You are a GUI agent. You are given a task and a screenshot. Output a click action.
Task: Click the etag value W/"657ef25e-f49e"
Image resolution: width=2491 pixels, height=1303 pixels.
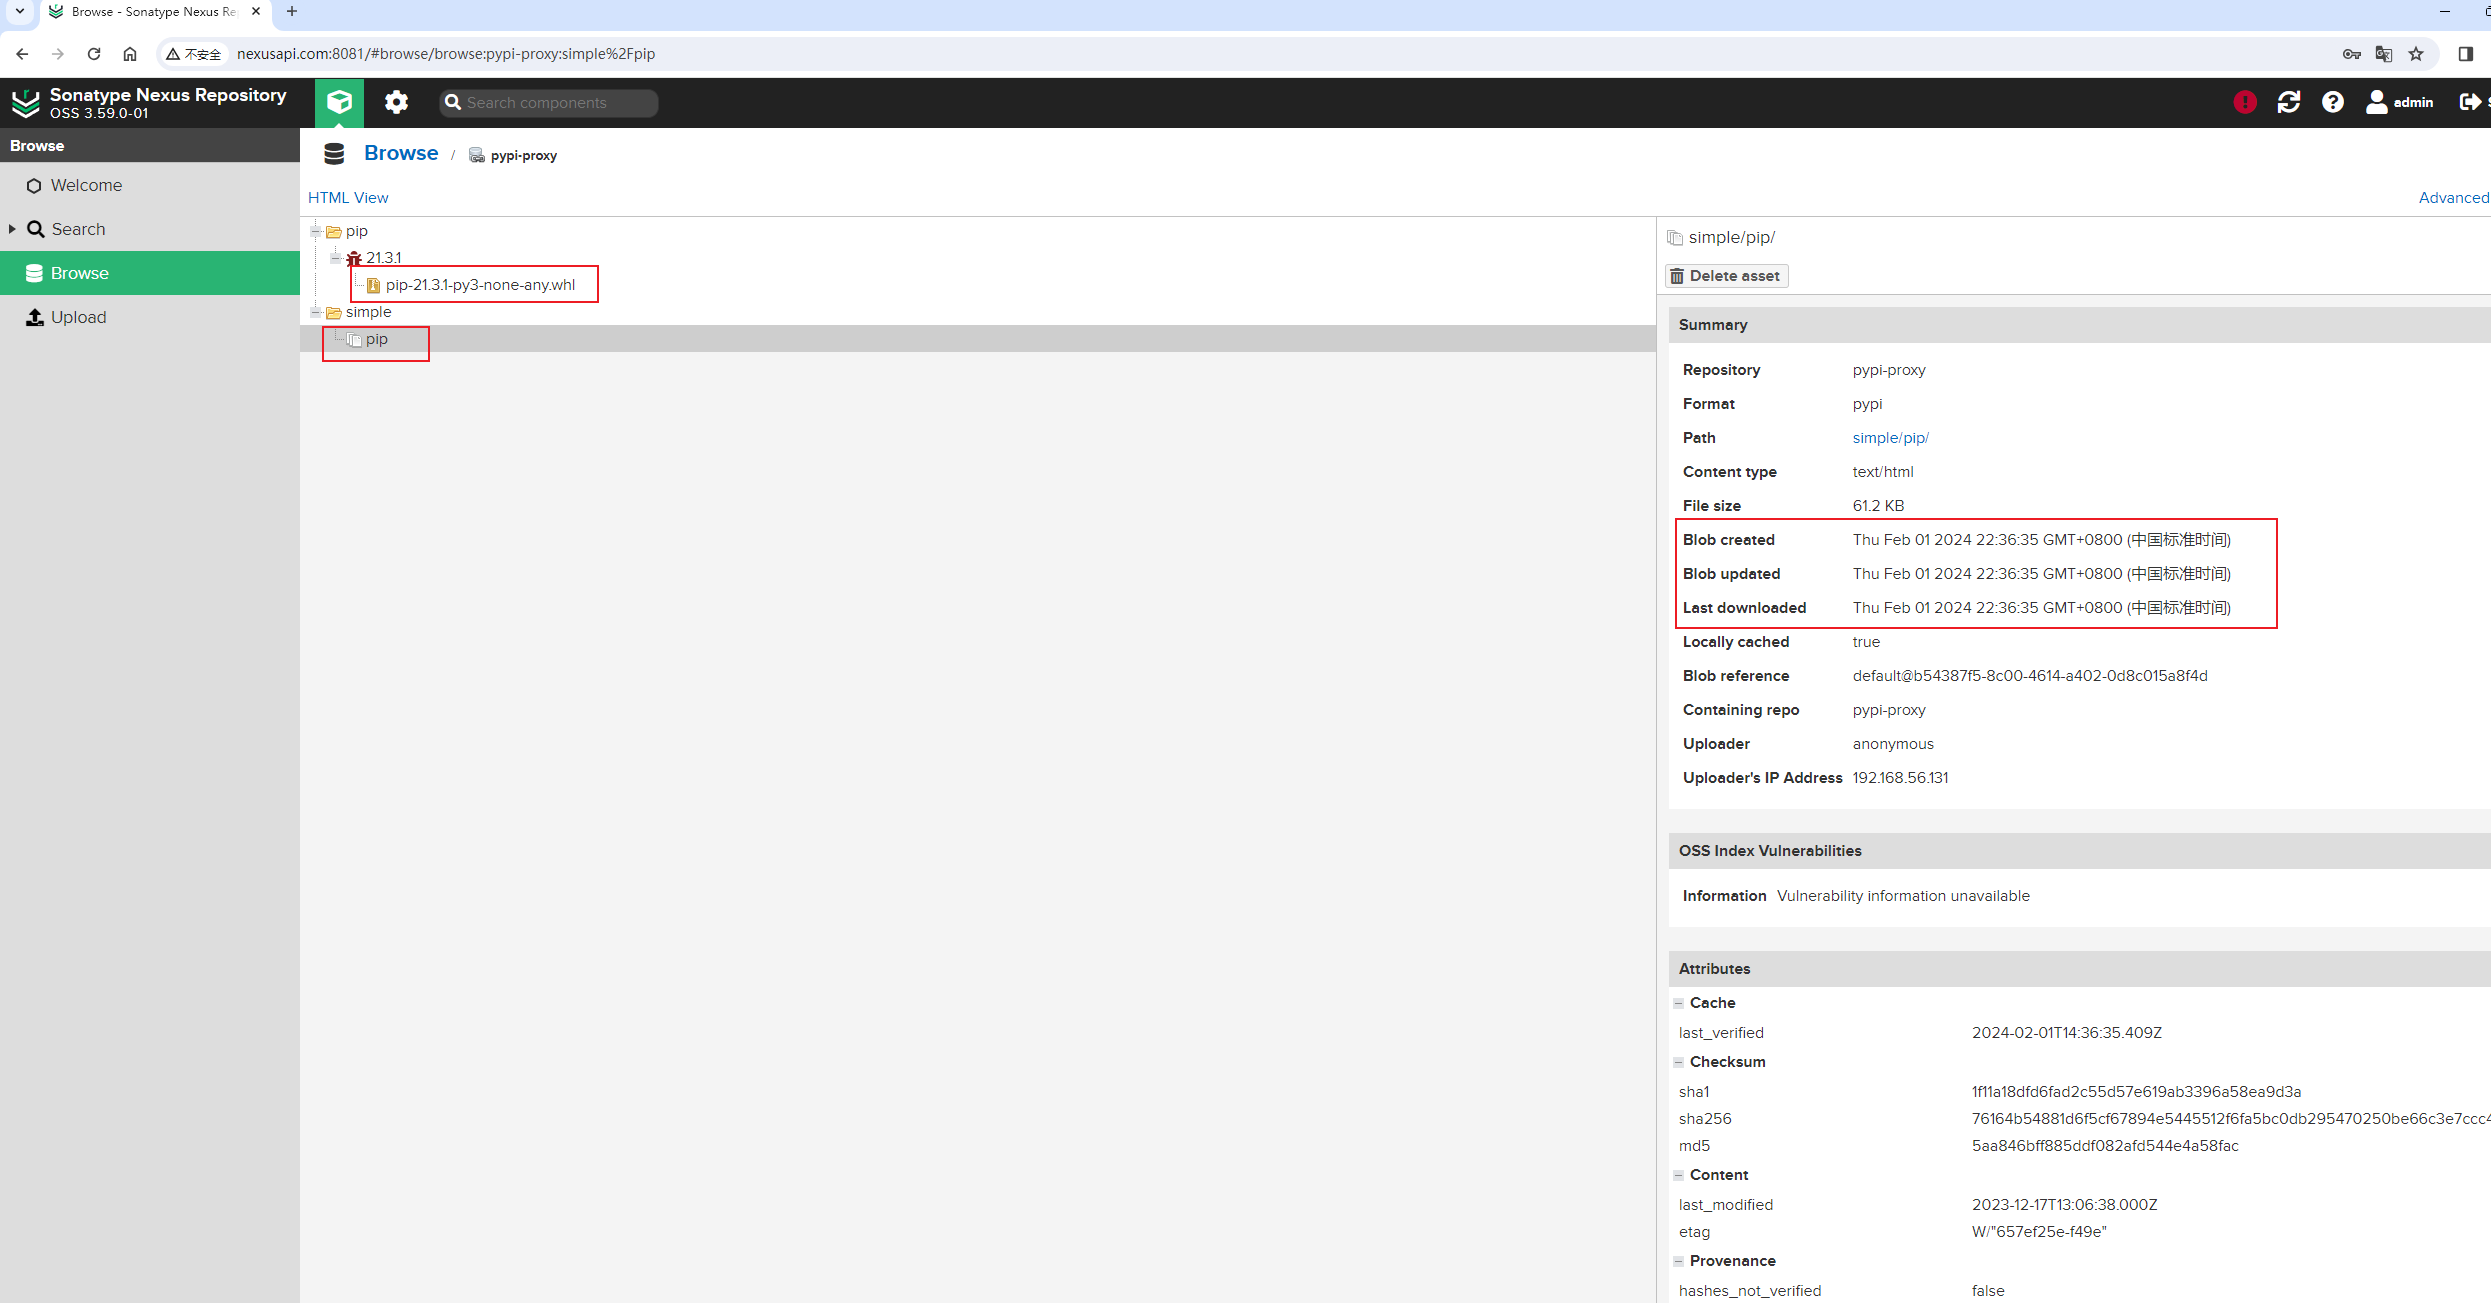click(x=2039, y=1232)
